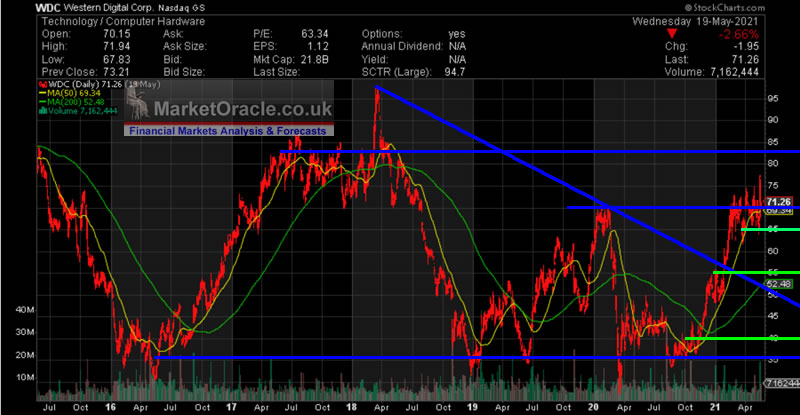Click the 45 price axis label
This screenshot has height=415, width=800.
(773, 316)
